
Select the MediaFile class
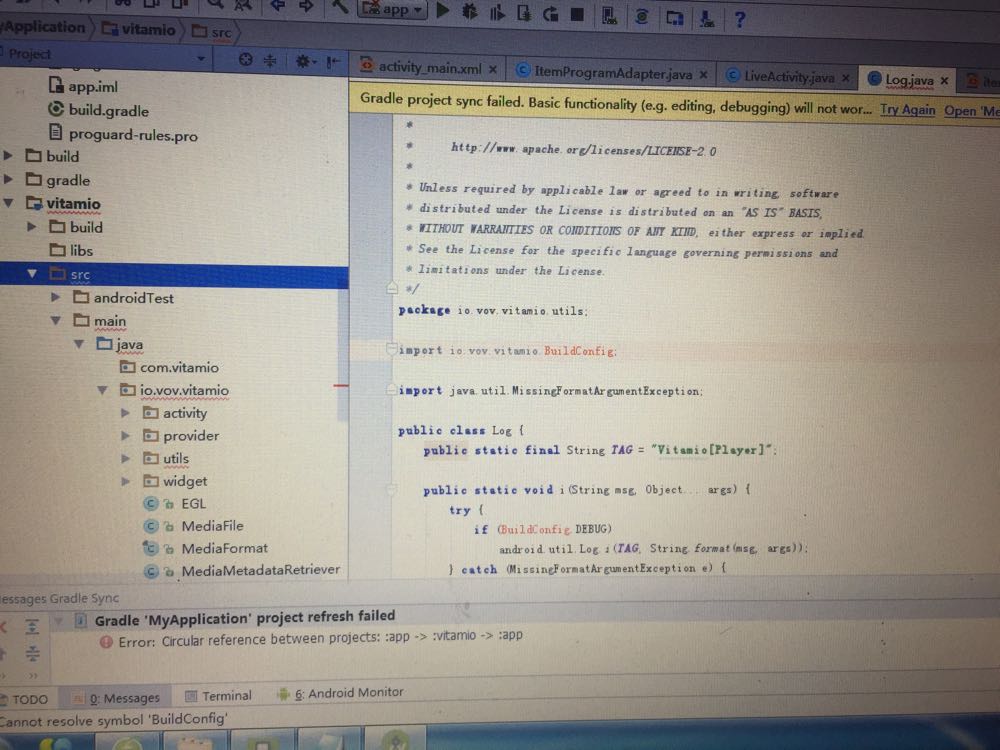click(x=194, y=526)
